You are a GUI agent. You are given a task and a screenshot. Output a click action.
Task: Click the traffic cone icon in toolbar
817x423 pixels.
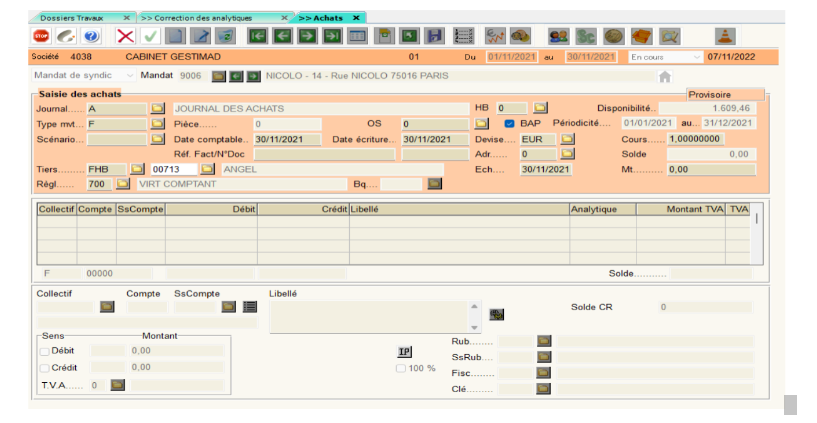click(724, 36)
